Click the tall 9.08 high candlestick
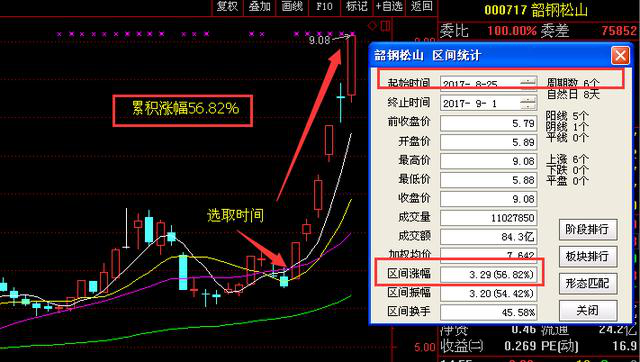The image size is (640, 362). [x=351, y=67]
